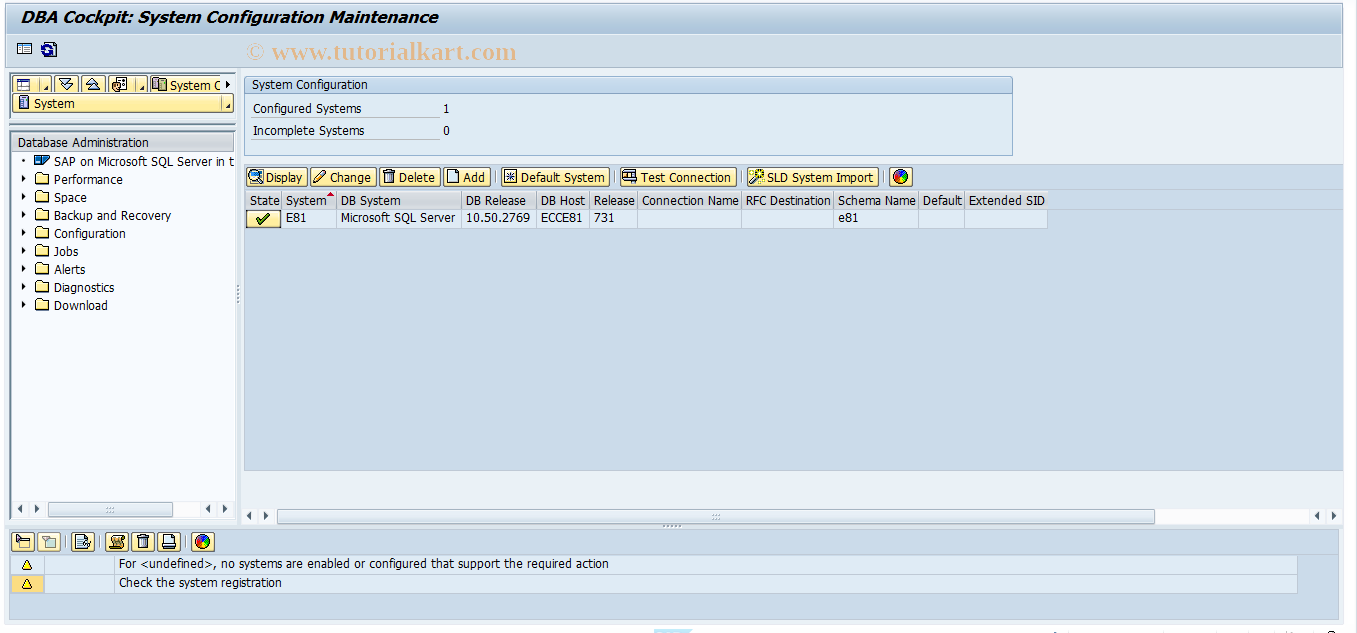The image size is (1357, 633).
Task: Click the Extended SID column header
Action: [1006, 200]
